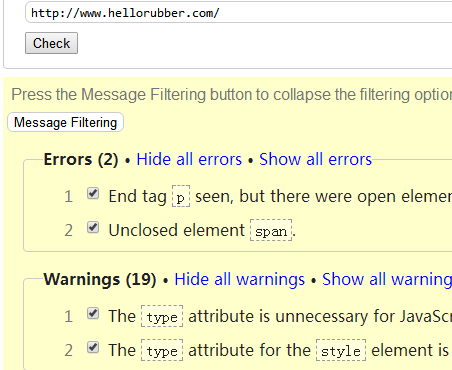Image resolution: width=452 pixels, height=370 pixels.
Task: Click the 'type' code tag in warning 1
Action: pyautogui.click(x=162, y=316)
